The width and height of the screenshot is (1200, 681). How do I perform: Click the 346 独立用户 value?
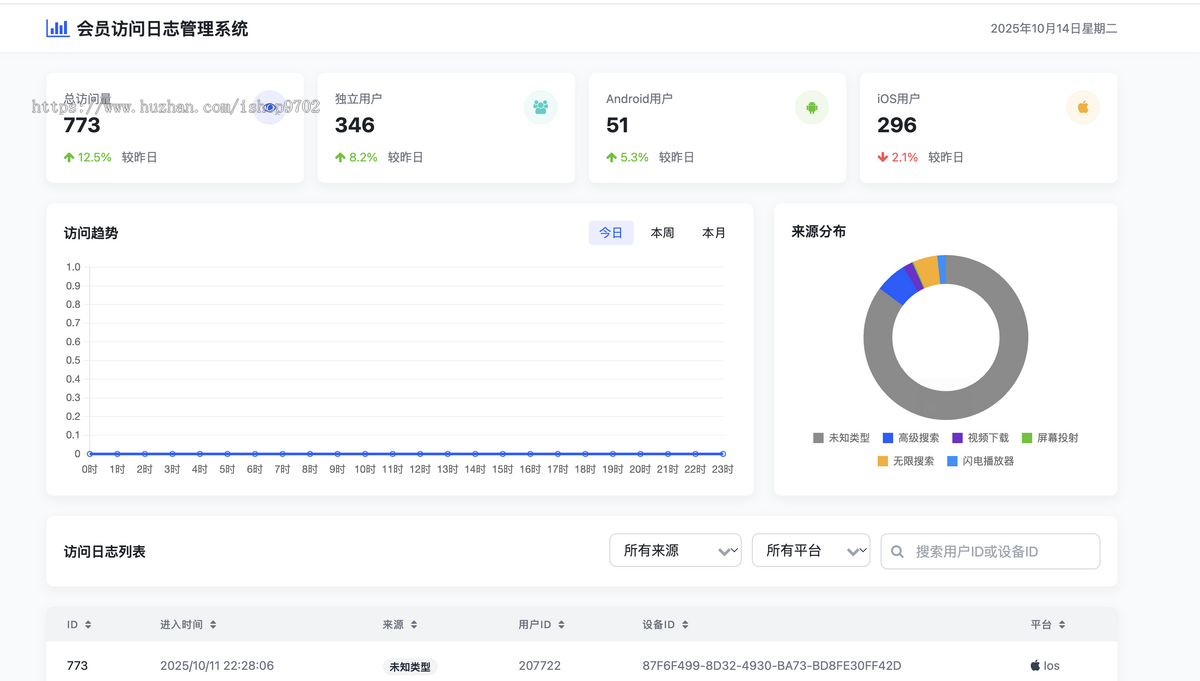[355, 125]
